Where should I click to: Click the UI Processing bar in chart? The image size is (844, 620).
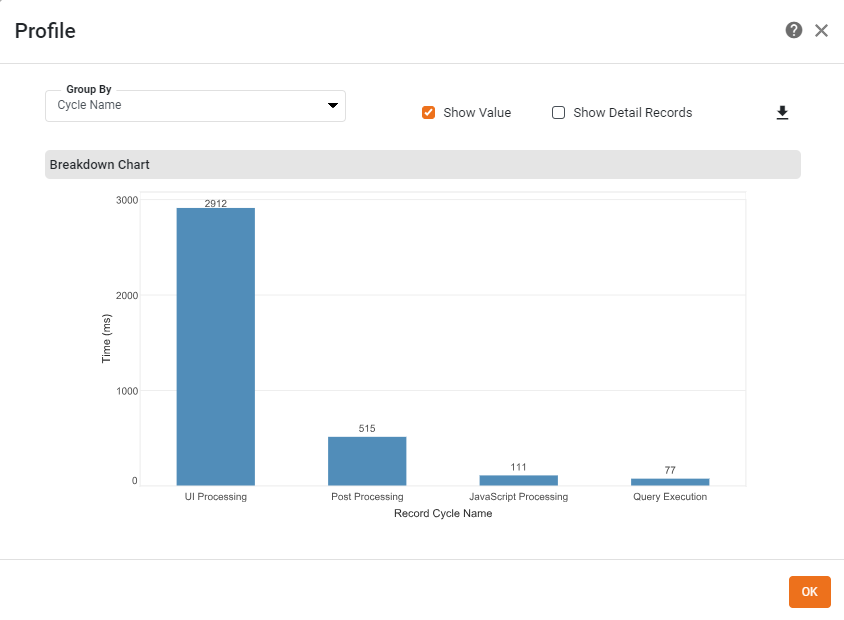216,346
